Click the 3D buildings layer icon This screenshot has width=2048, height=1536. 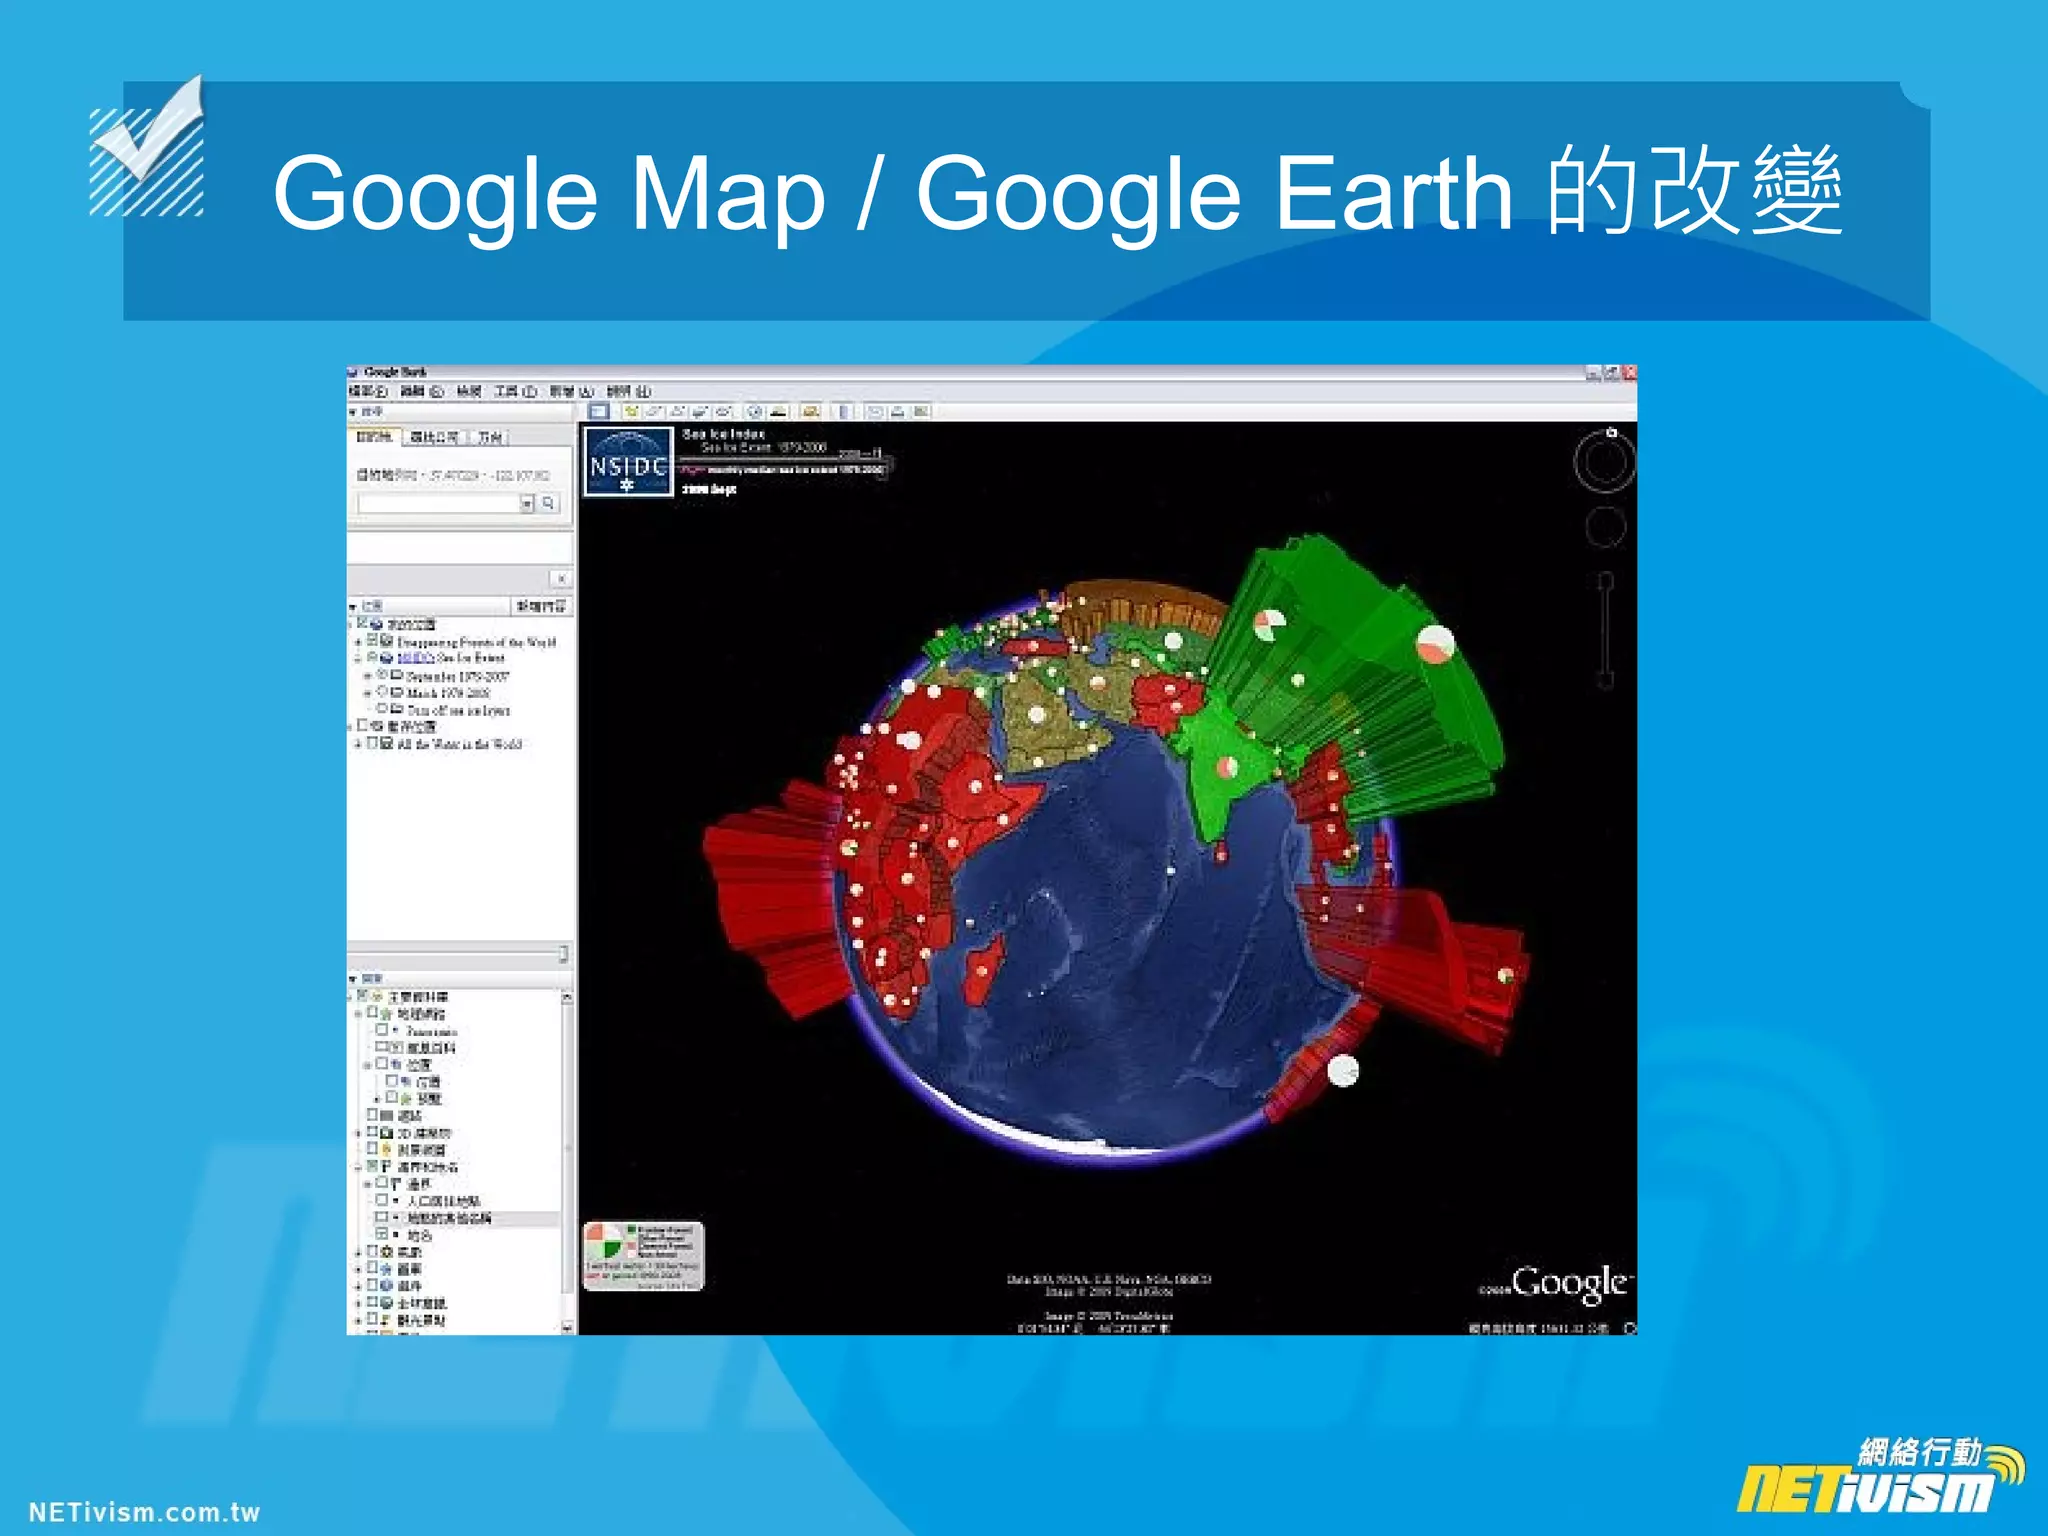pyautogui.click(x=386, y=1132)
